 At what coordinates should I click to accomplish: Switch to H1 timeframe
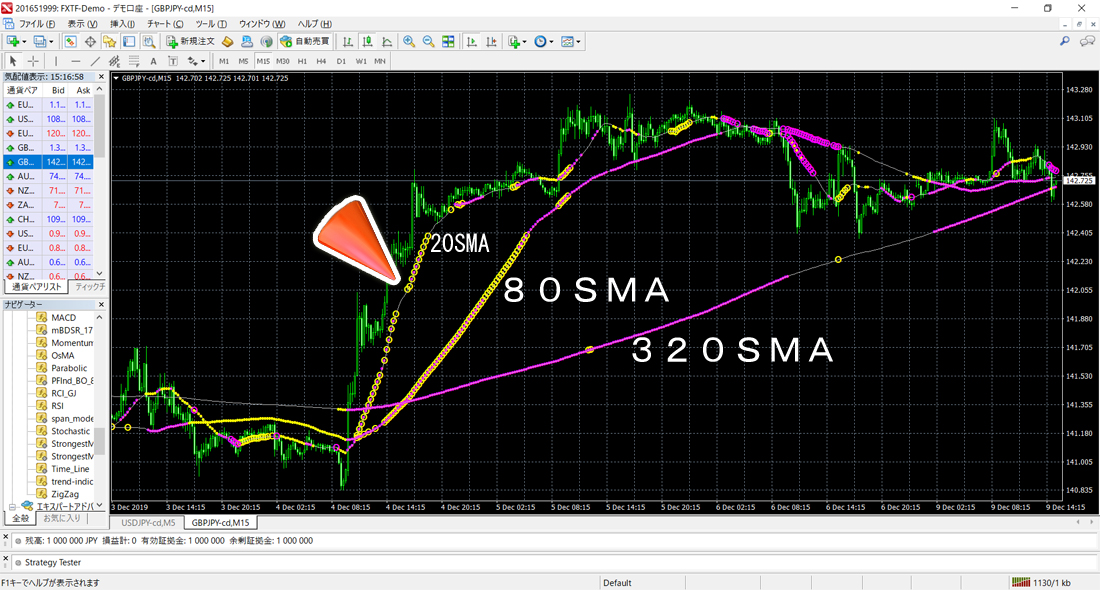pos(302,61)
